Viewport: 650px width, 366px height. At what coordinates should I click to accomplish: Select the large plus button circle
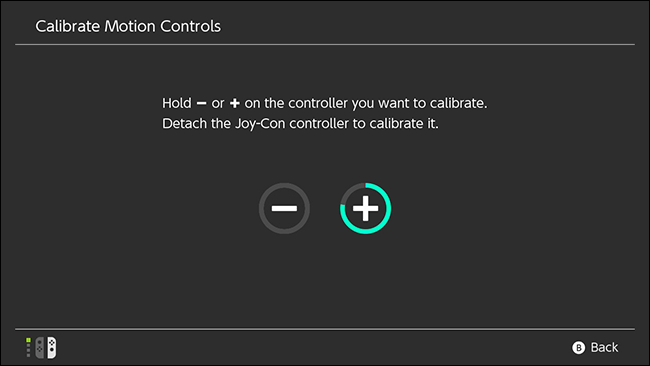coord(365,208)
